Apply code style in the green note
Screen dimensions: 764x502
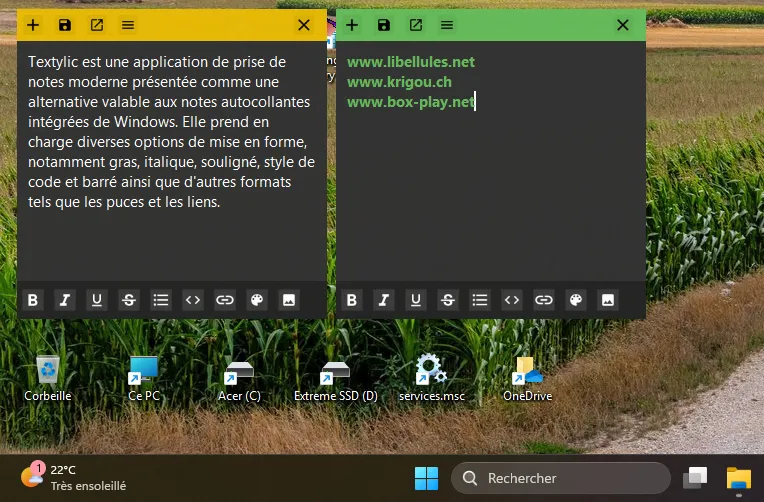[x=512, y=300]
